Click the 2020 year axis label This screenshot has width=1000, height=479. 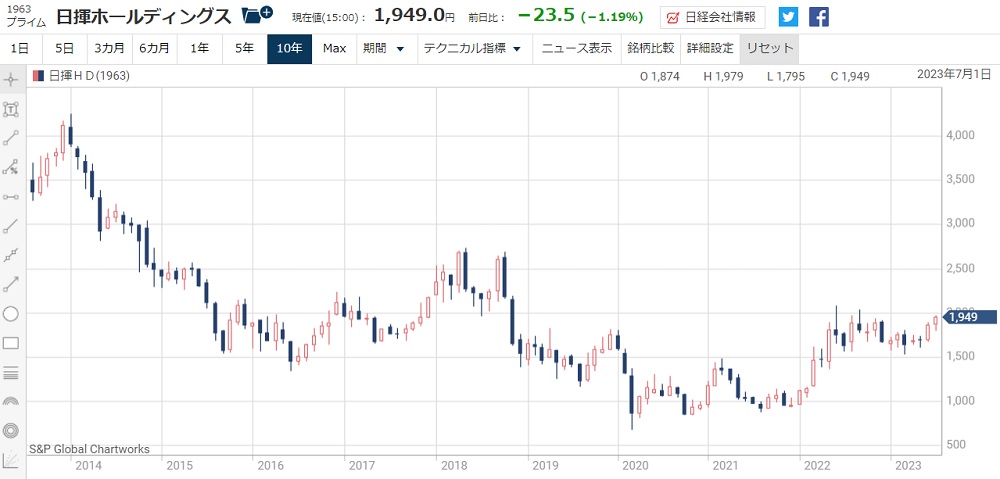[635, 465]
